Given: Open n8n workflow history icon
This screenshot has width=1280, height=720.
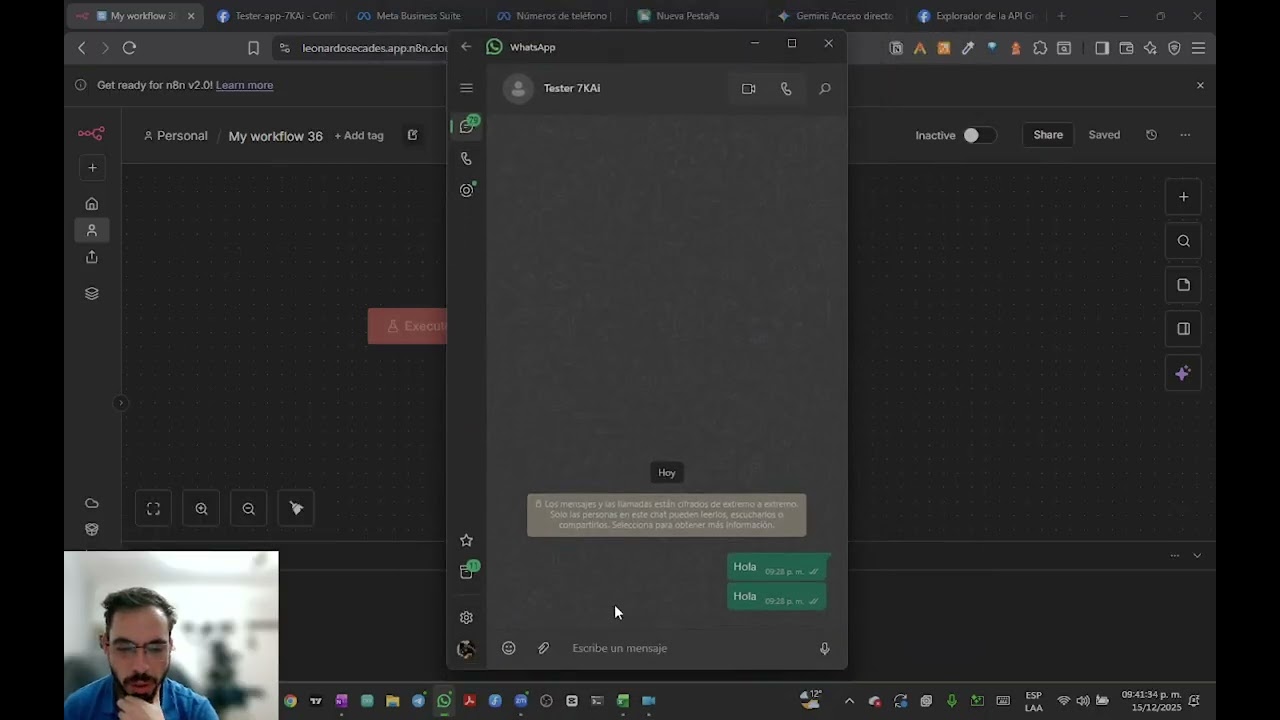Looking at the screenshot, I should tap(1151, 135).
